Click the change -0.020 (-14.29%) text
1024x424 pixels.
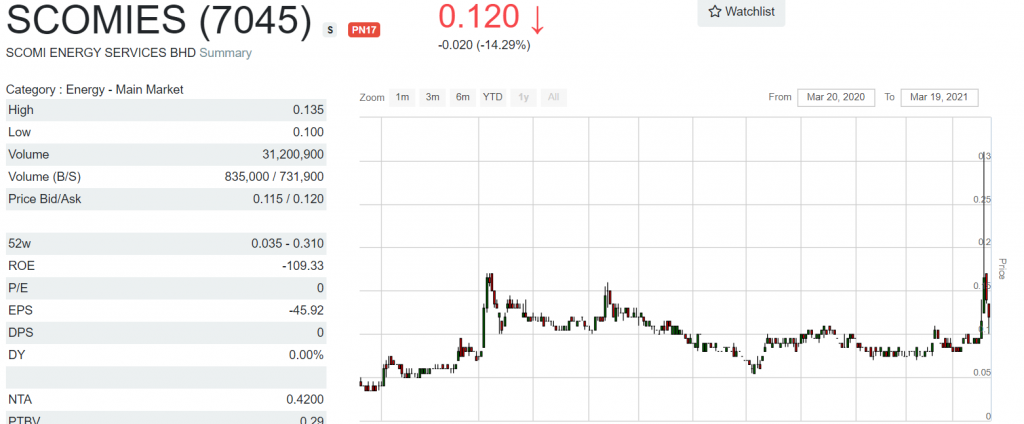tap(484, 45)
